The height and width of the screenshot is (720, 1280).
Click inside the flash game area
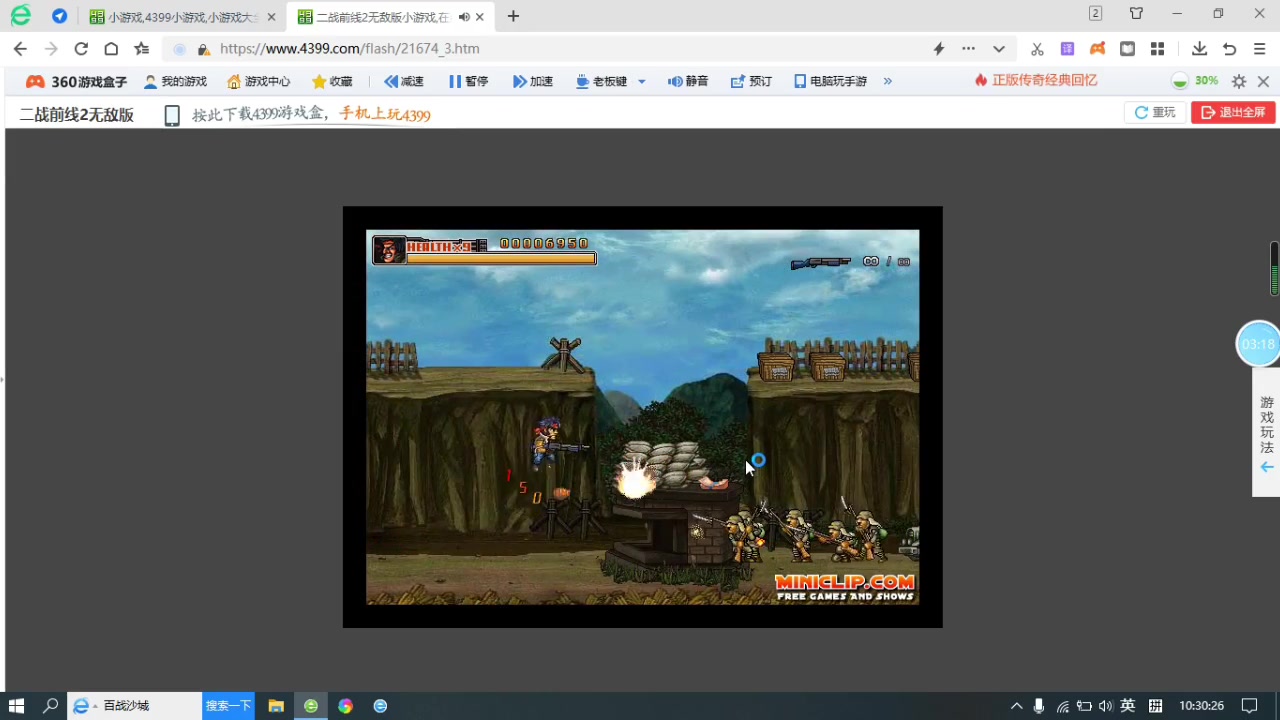642,417
